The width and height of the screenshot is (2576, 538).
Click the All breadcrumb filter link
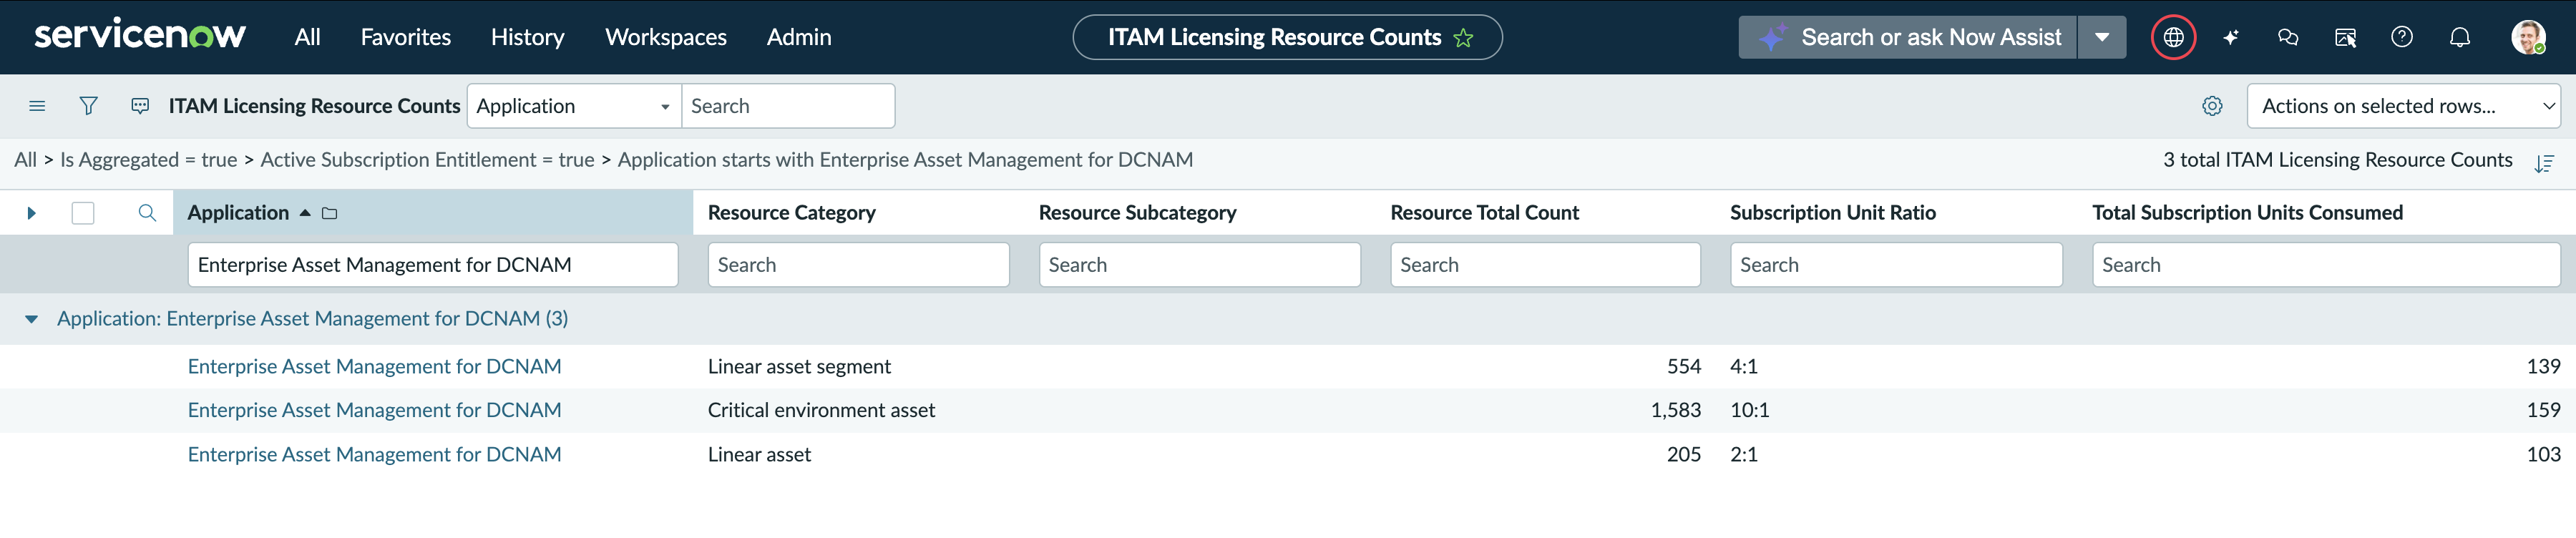click(25, 160)
